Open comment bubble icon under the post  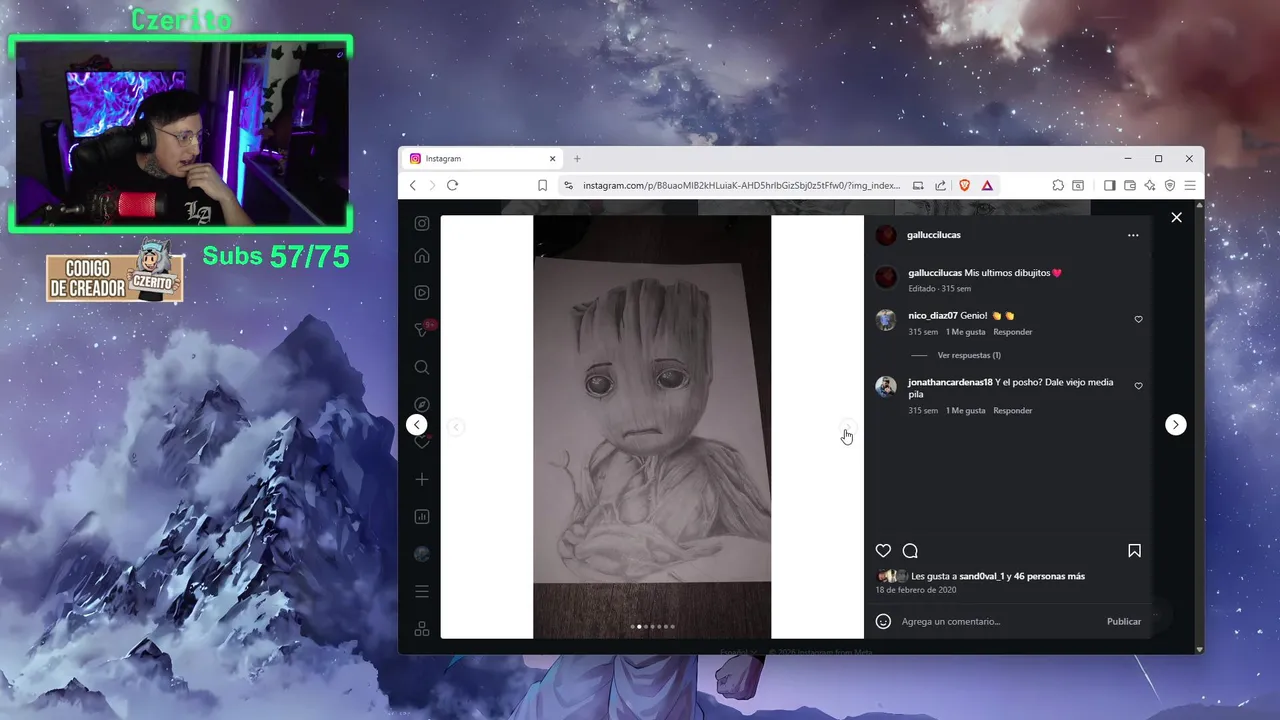tap(910, 551)
